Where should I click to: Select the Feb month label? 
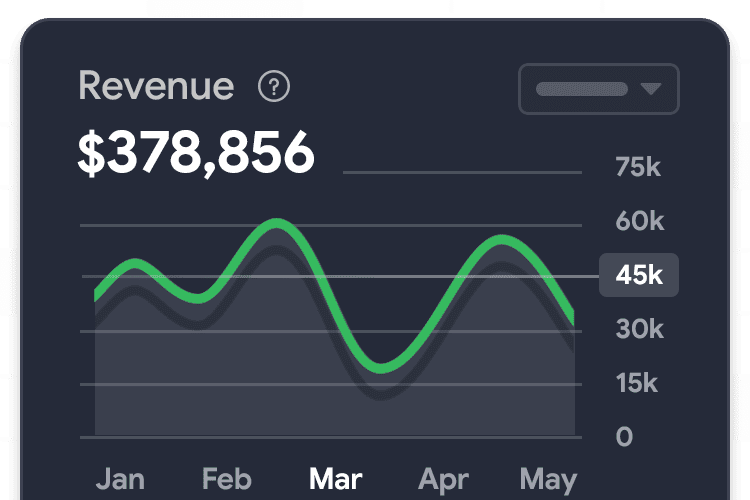coord(228,479)
